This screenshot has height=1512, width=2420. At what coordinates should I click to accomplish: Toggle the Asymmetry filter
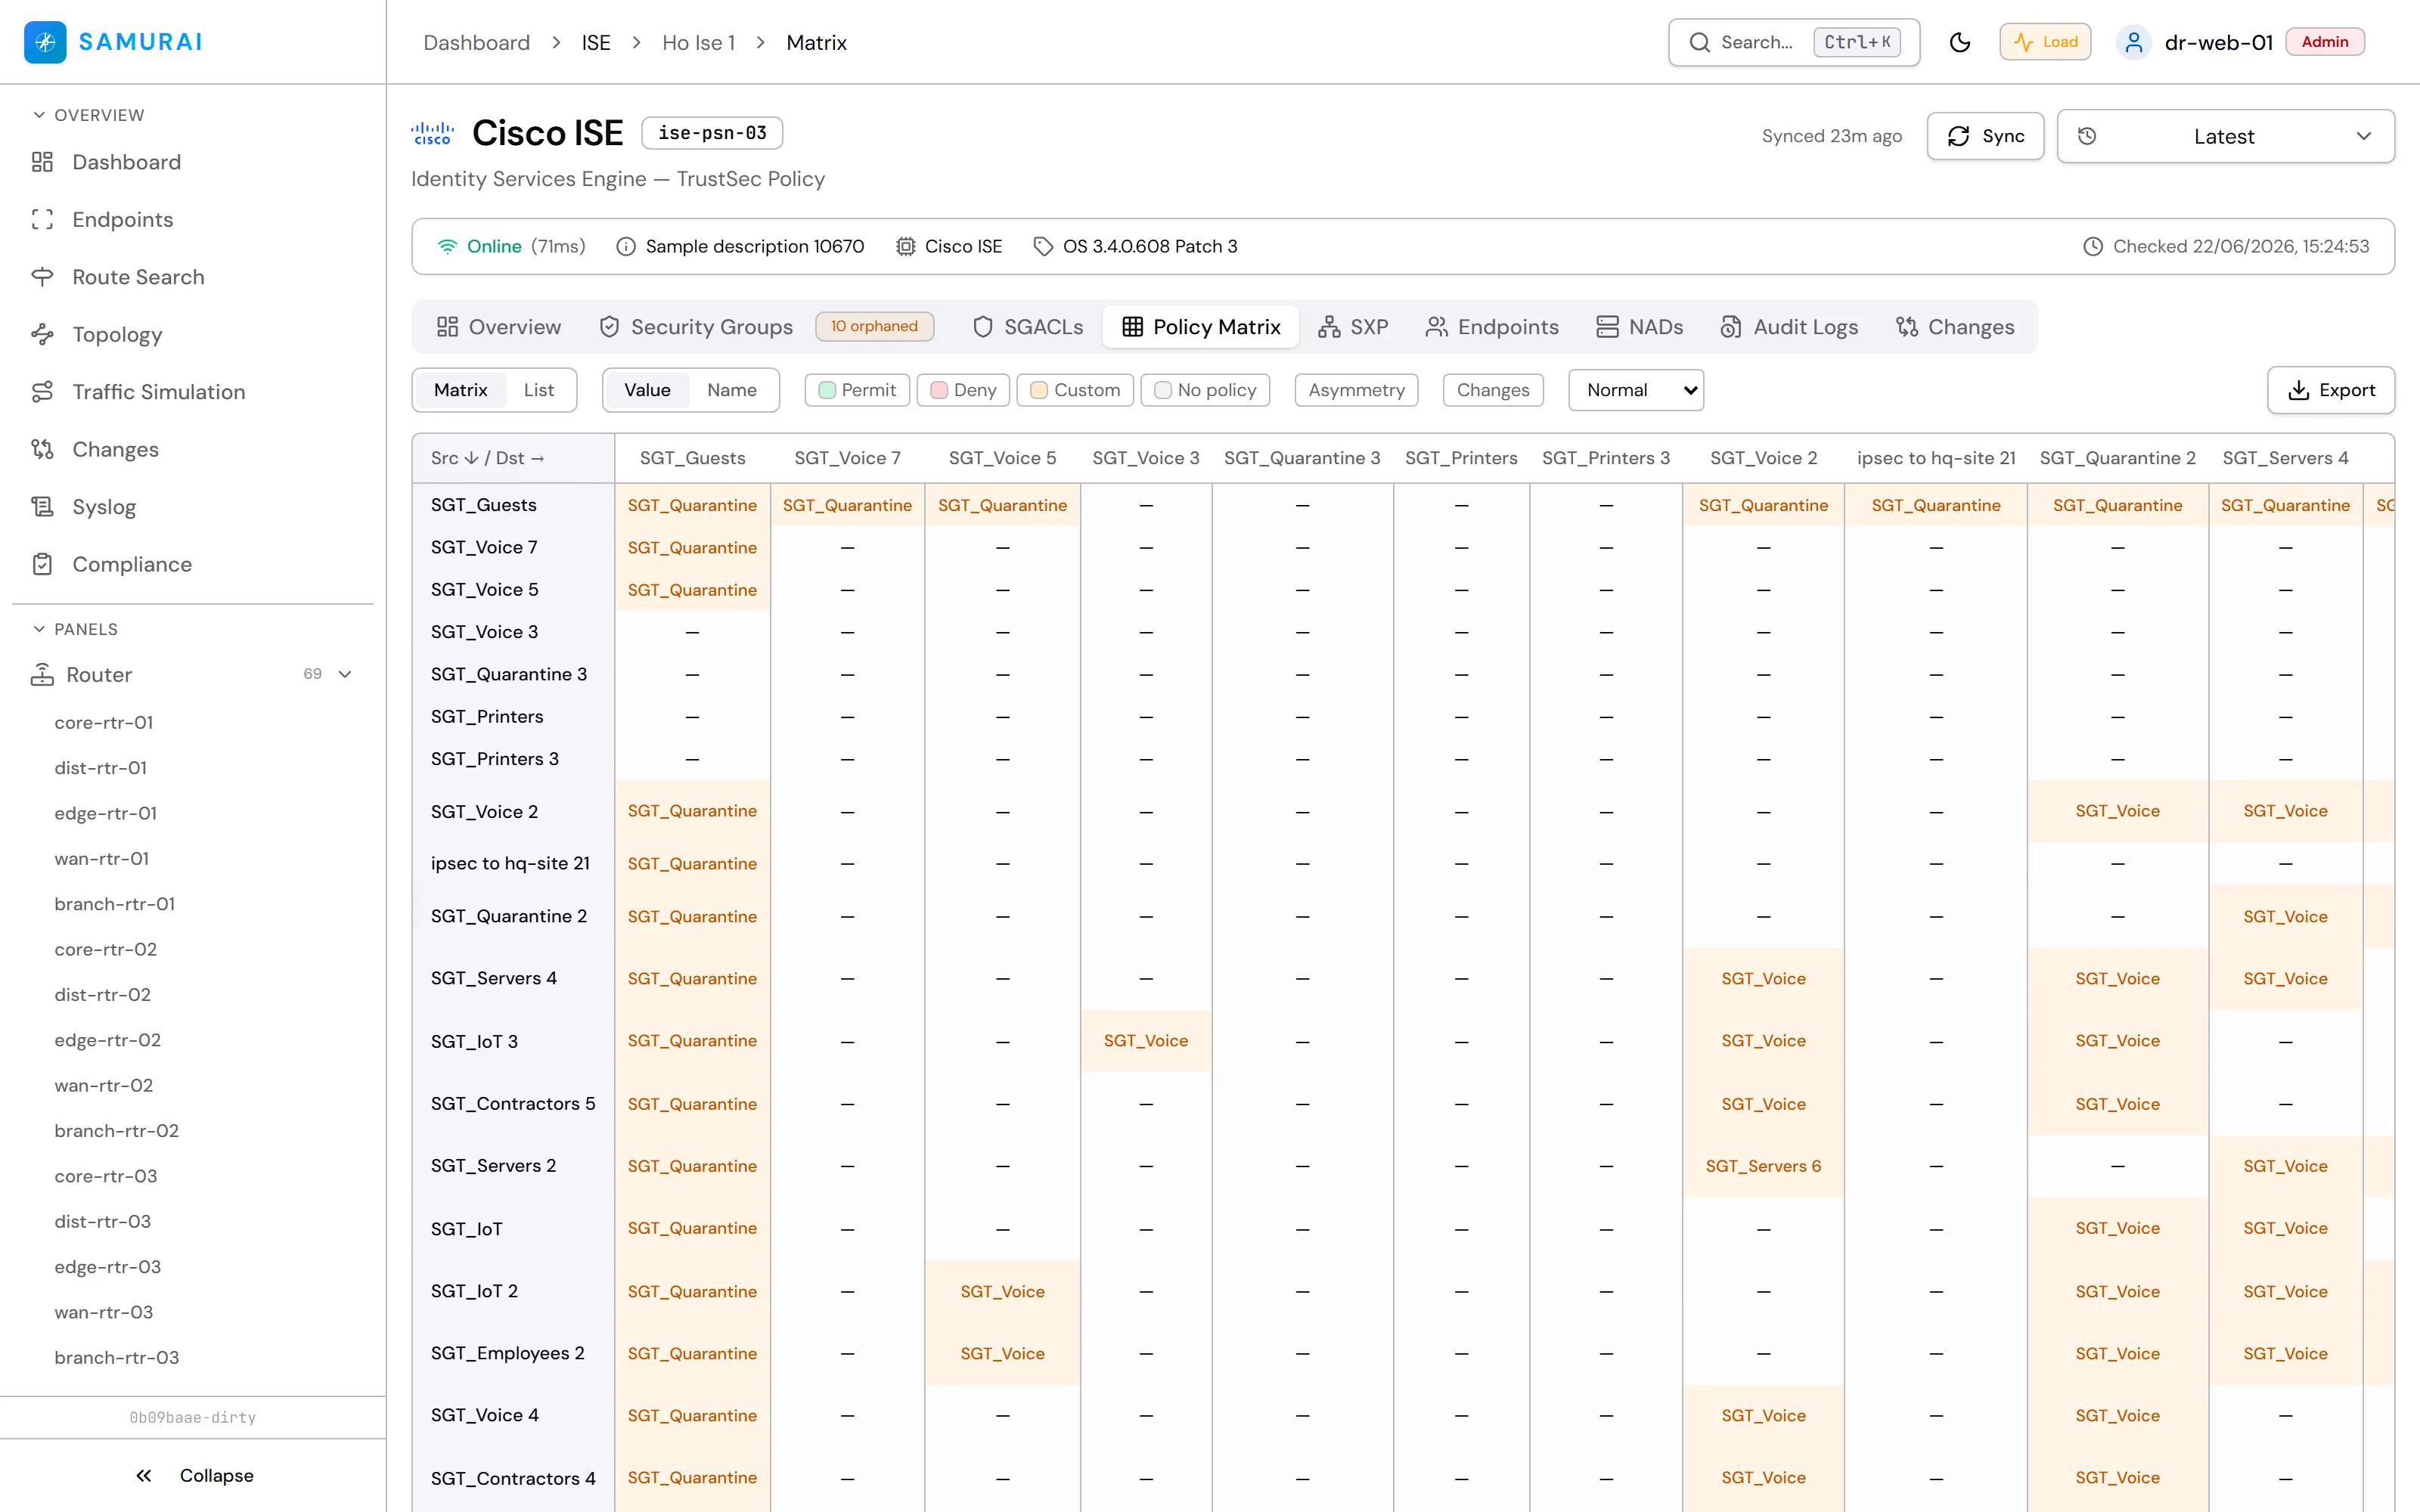pyautogui.click(x=1356, y=390)
